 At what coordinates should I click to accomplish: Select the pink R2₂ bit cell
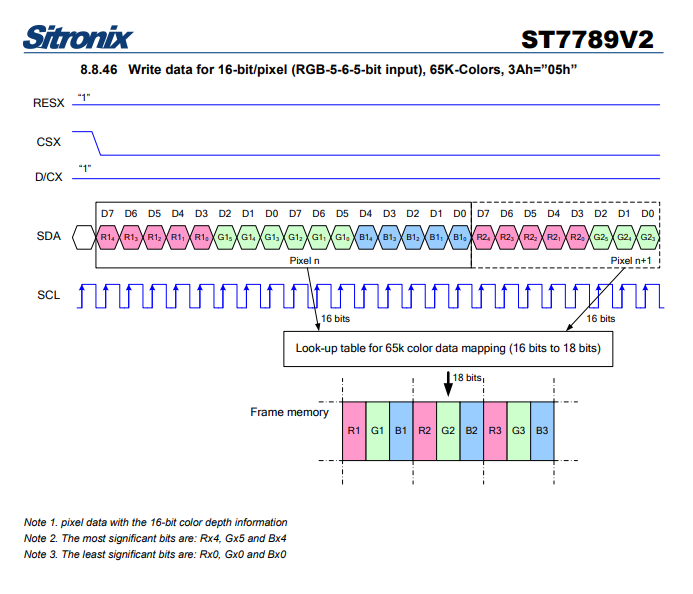[x=530, y=237]
